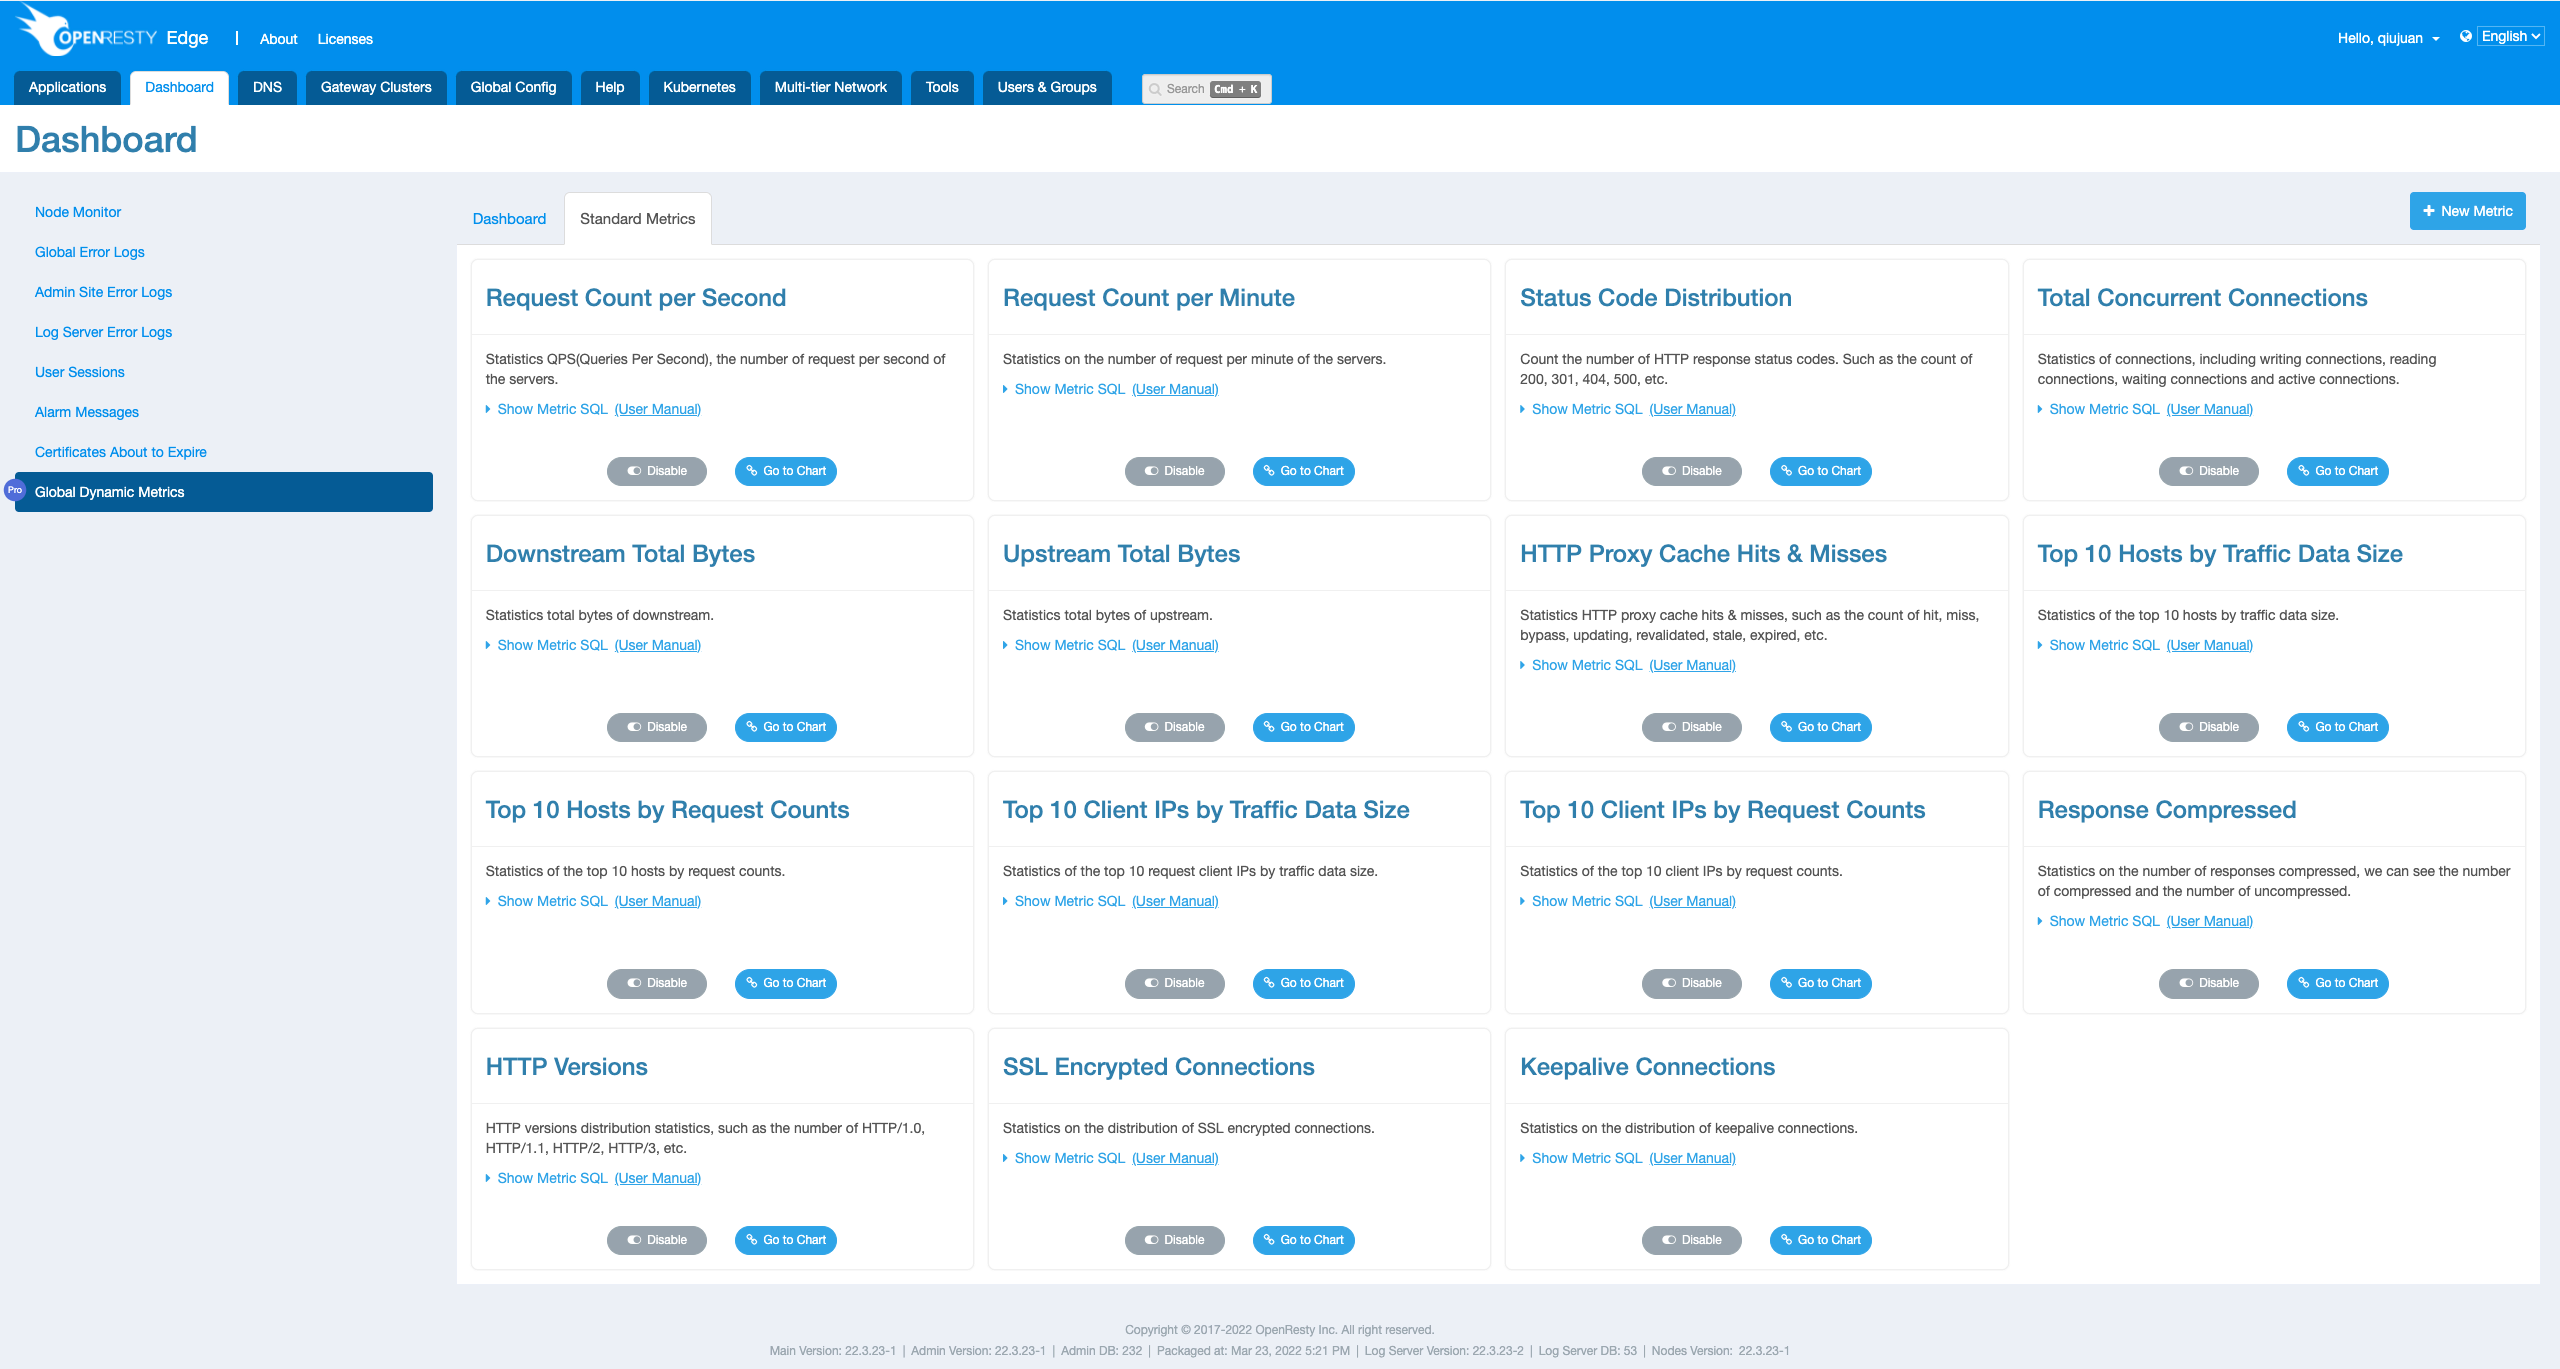Open User Manual link in Keepalive Connections card
This screenshot has height=1369, width=2560.
pos(1692,1158)
